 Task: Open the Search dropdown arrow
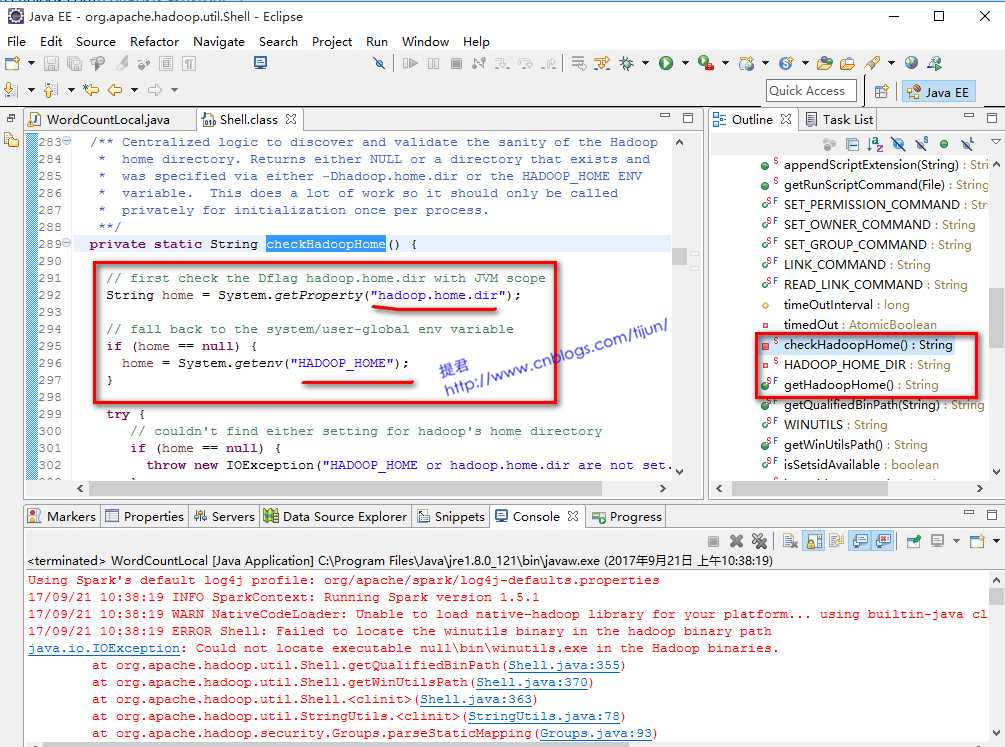coord(891,63)
